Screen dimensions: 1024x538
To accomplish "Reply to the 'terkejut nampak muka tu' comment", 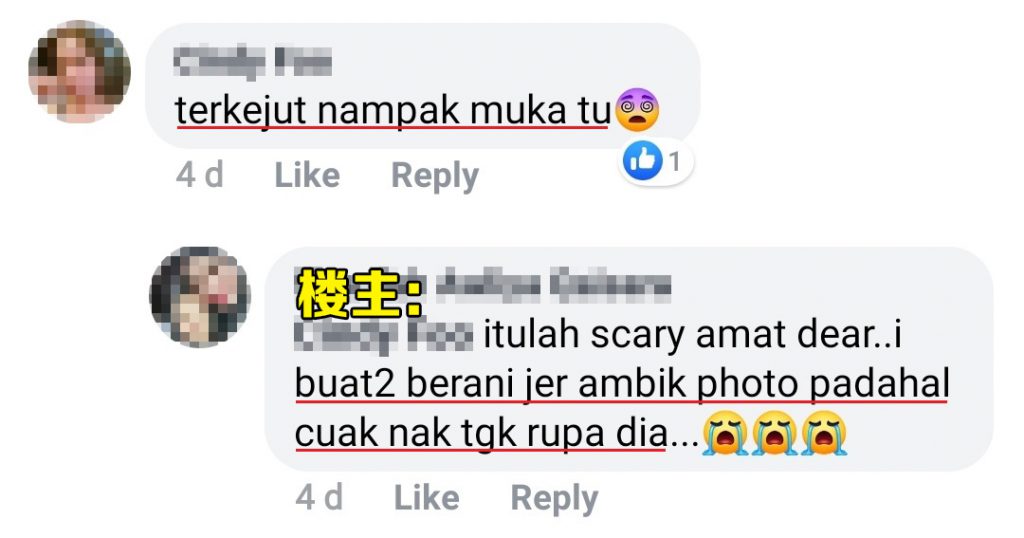I will click(435, 176).
